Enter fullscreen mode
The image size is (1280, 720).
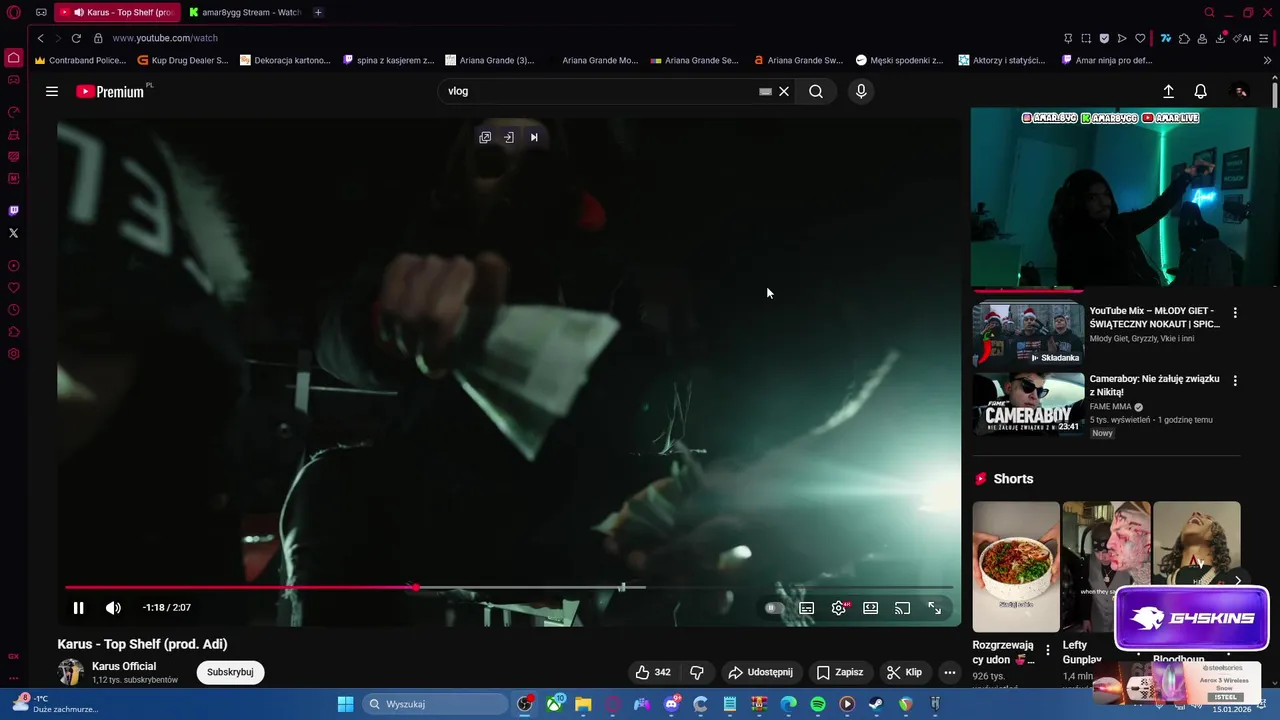coord(934,608)
